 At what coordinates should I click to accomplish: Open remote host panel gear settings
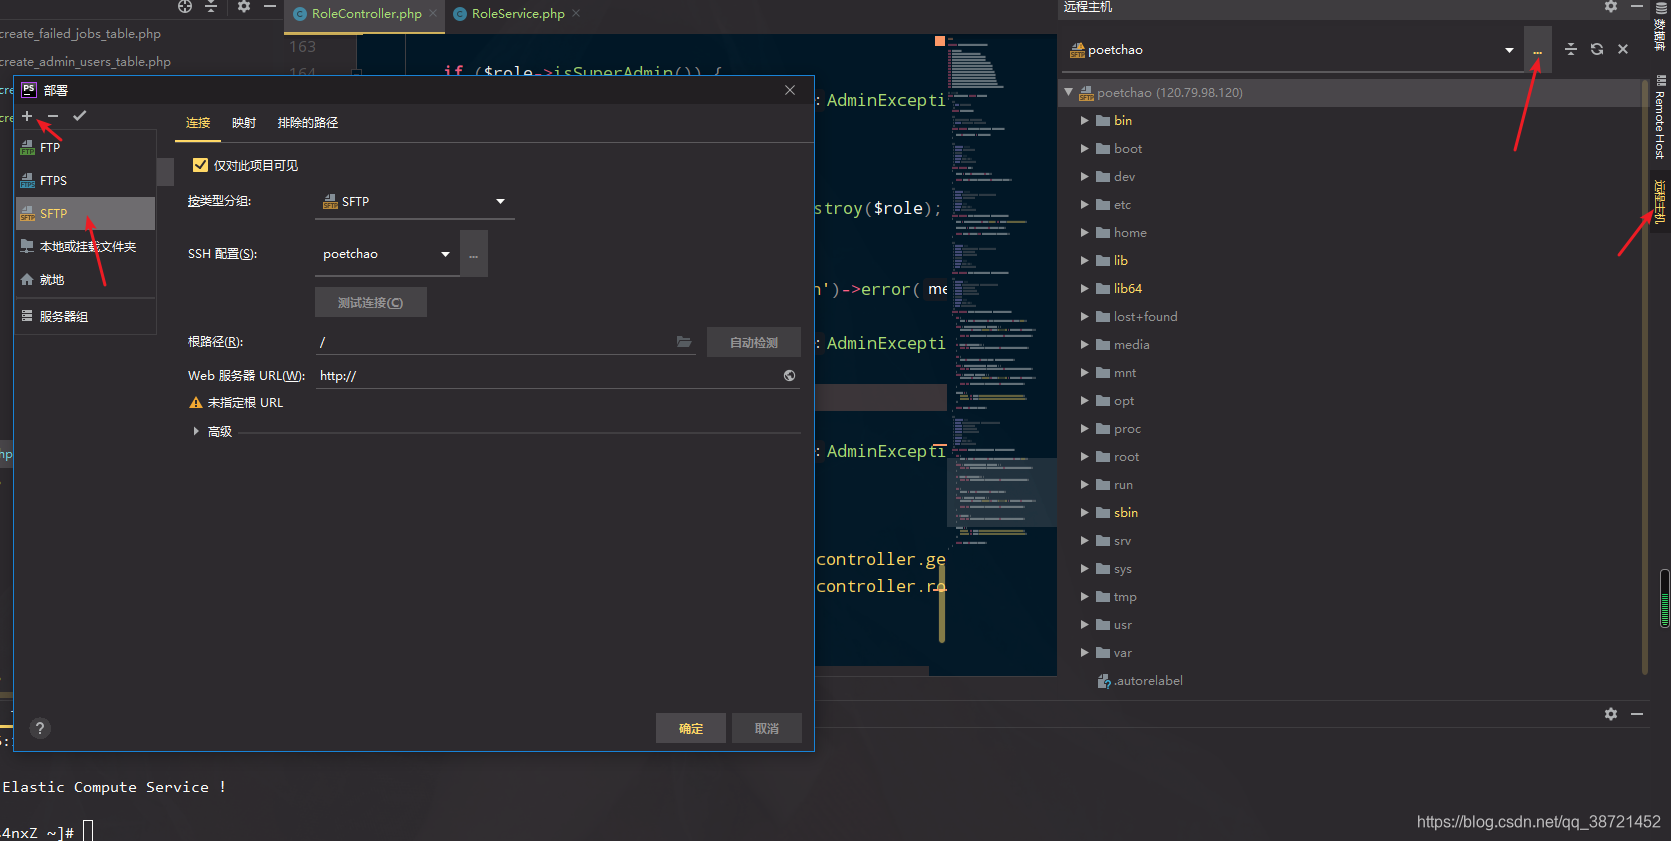pos(1611,6)
